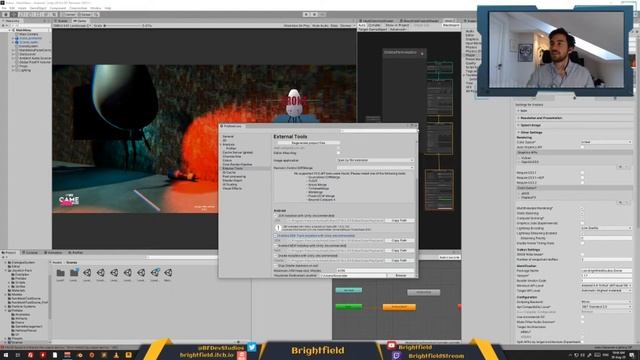Click the warning icon under the JDK path
Screen dimensions: 640x360
click(278, 228)
